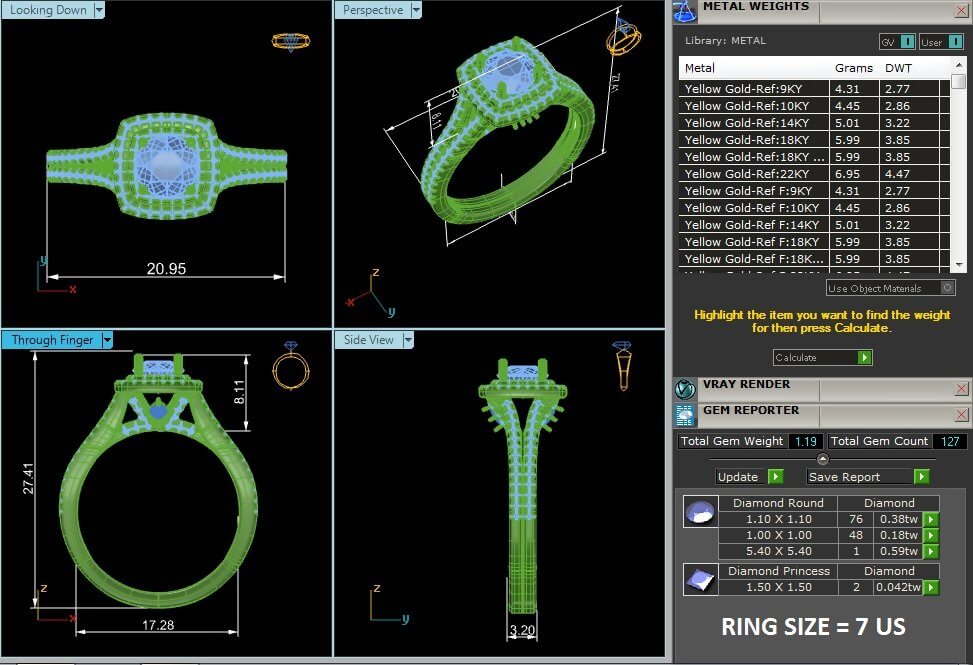
Task: Click the Gem Reporter panel icon
Action: tap(685, 414)
